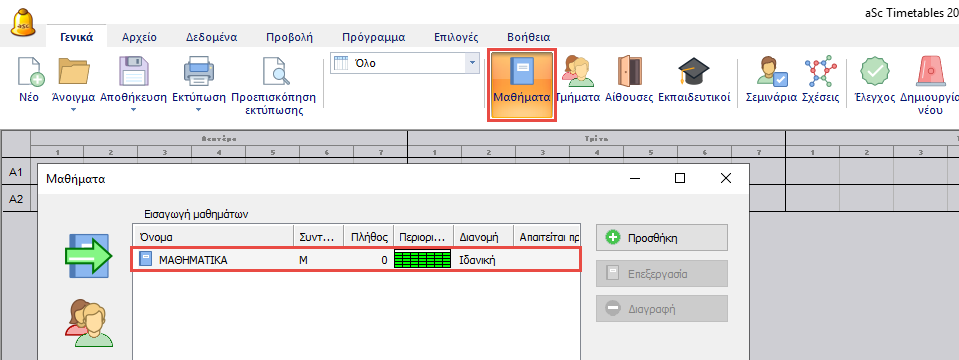This screenshot has height=360, width=959.
Task: Click the Προσθήκη add button
Action: [x=662, y=238]
